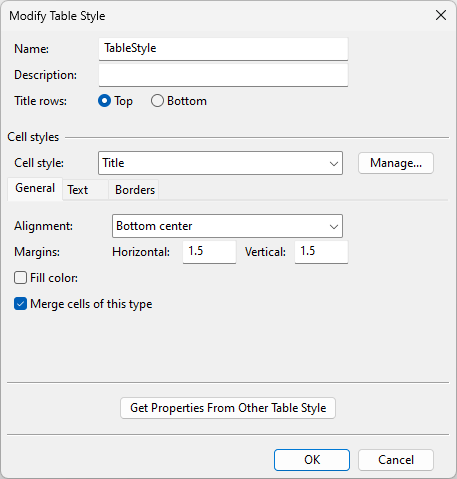Expand the Alignment dropdown showing Bottom center
This screenshot has width=457, height=479.
click(x=227, y=226)
